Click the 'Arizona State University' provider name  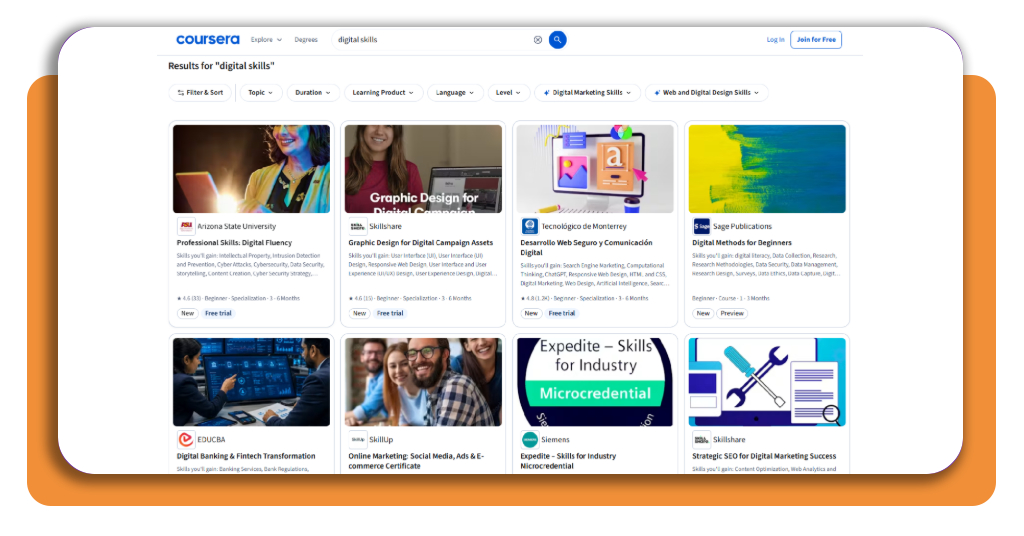coord(236,227)
